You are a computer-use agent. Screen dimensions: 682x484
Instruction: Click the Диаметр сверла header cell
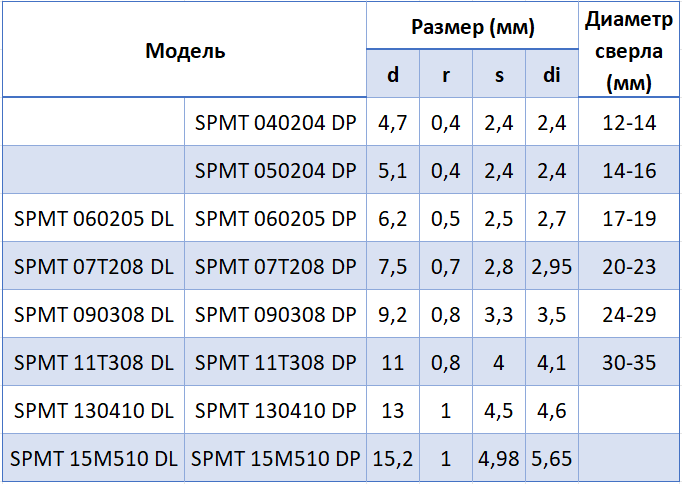tap(629, 50)
